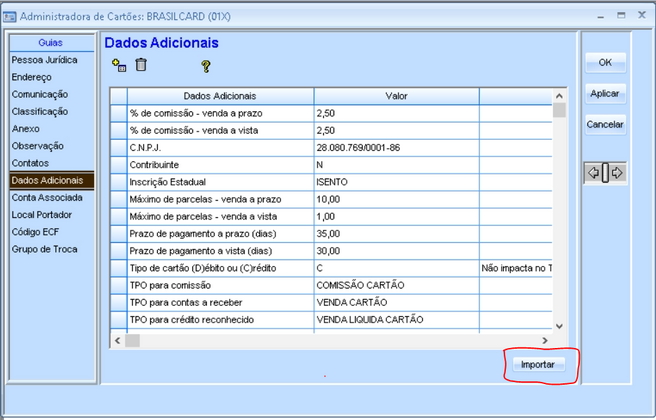This screenshot has height=420, width=656.
Task: Click the 30,00 value cell
Action: [396, 251]
